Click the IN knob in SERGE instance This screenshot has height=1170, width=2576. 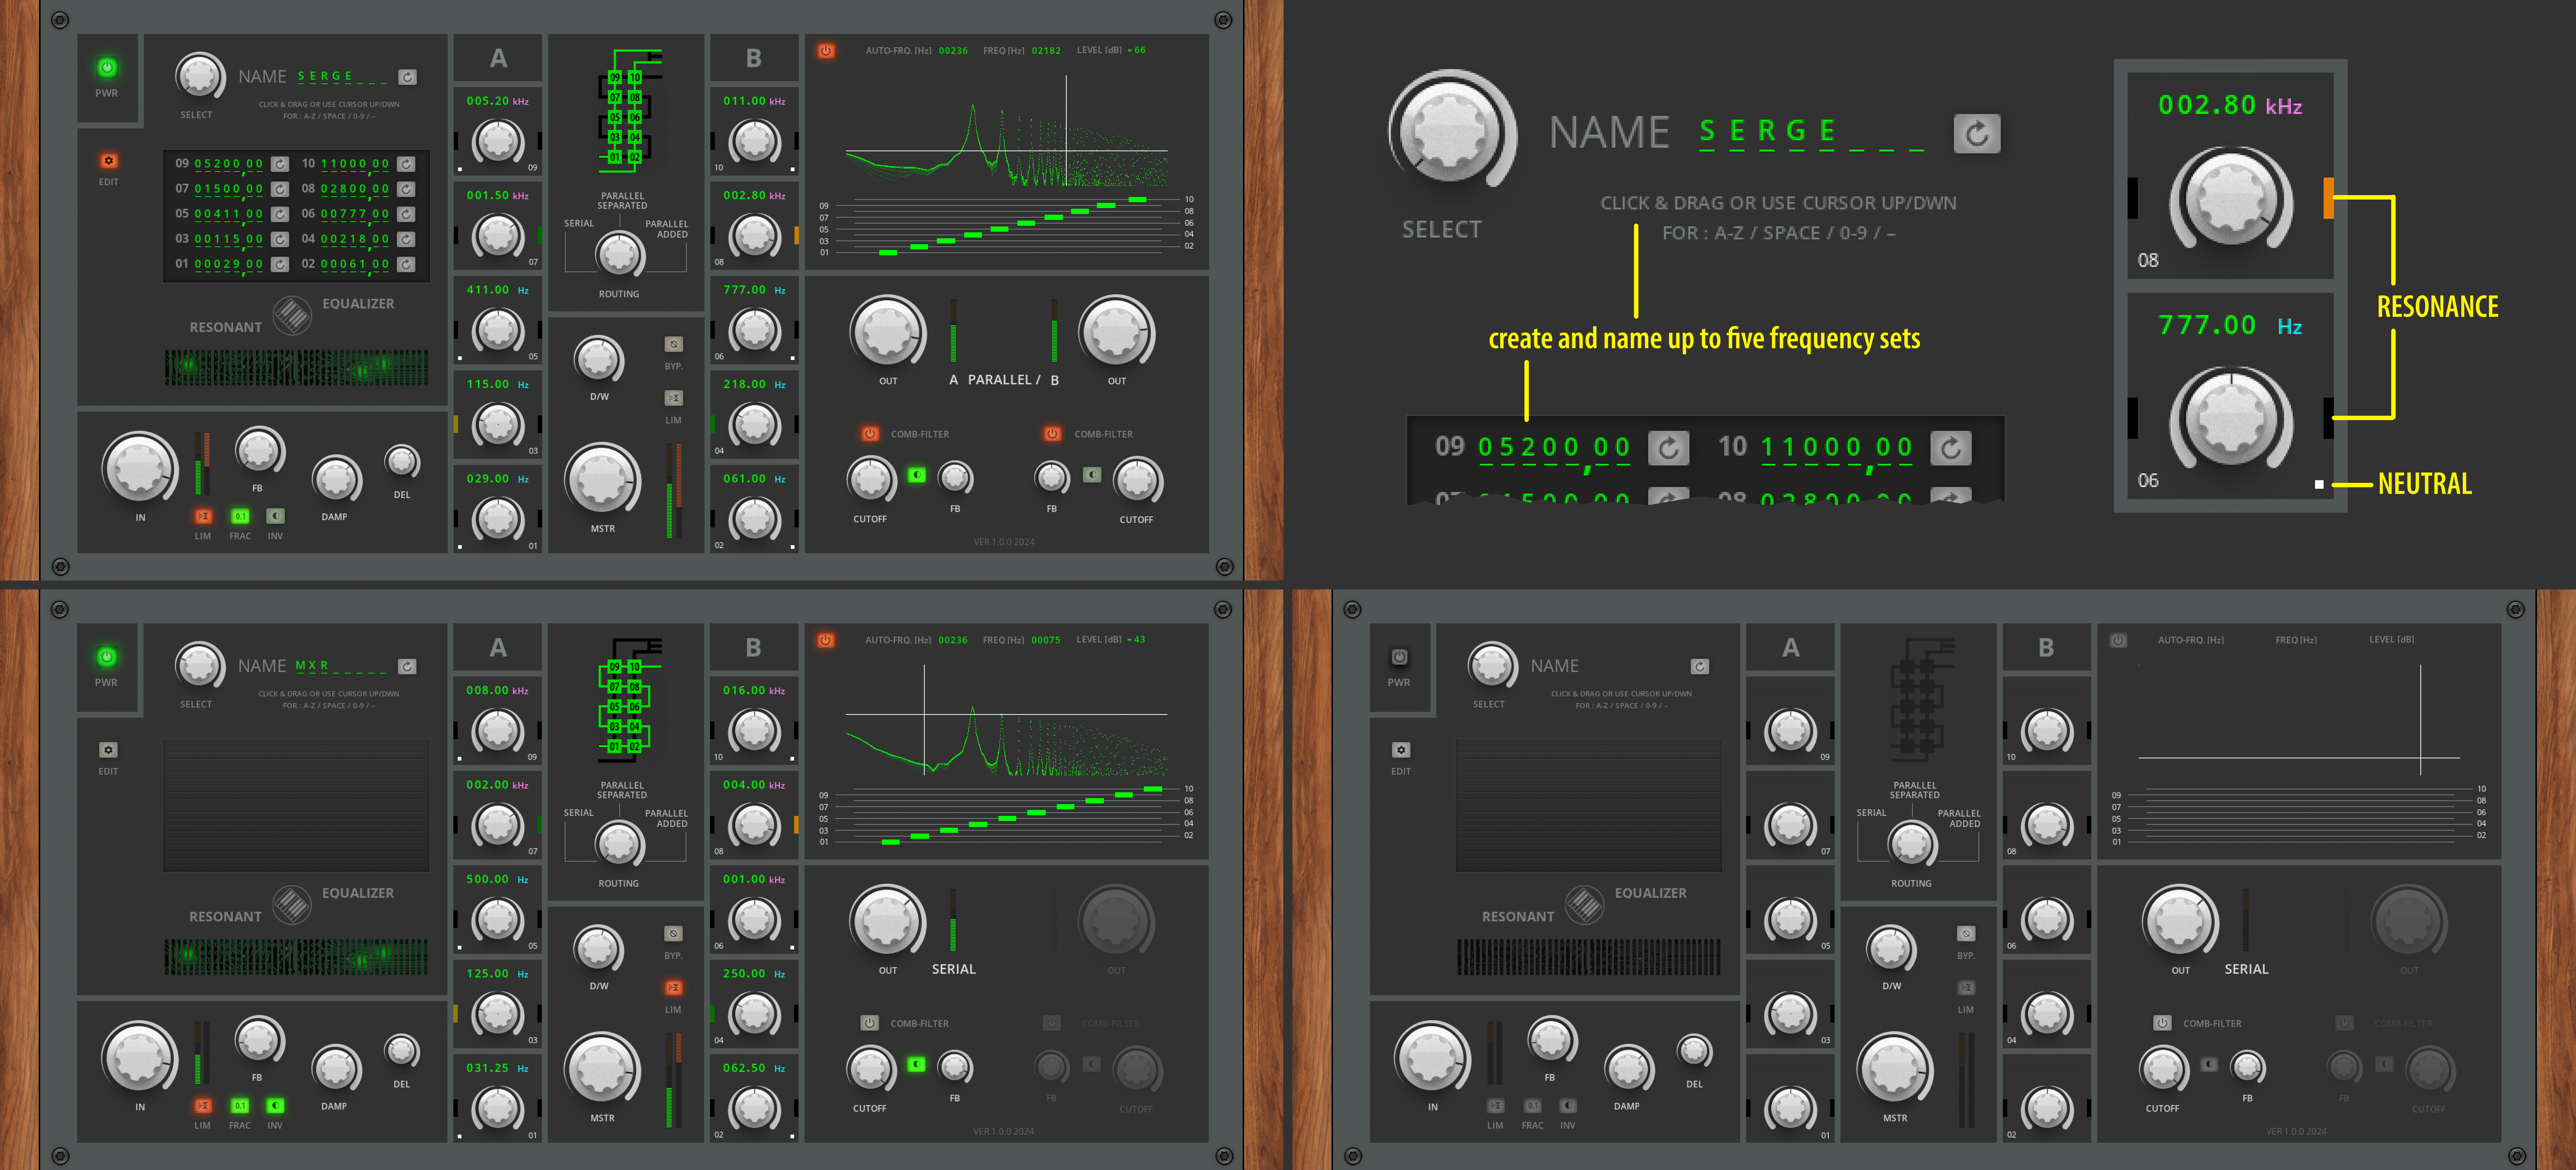tap(140, 468)
